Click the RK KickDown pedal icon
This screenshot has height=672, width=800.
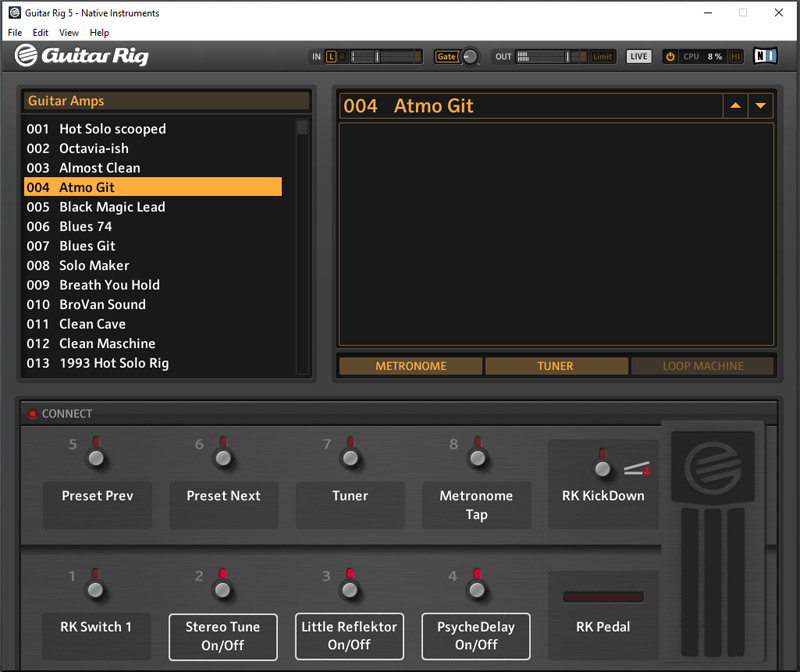636,467
